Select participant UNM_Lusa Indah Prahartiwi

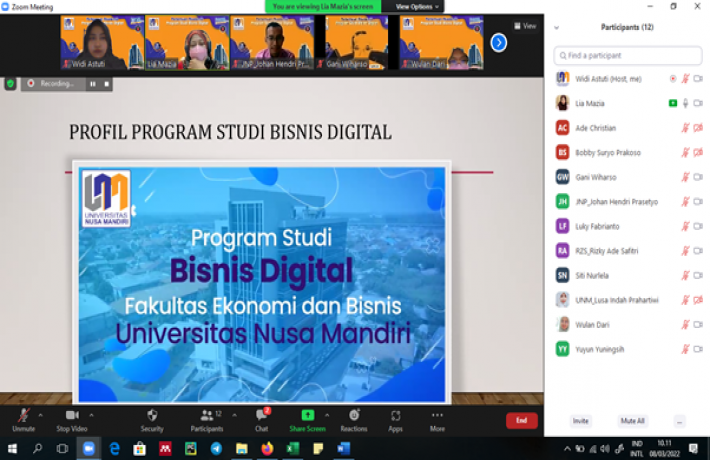[x=628, y=300]
